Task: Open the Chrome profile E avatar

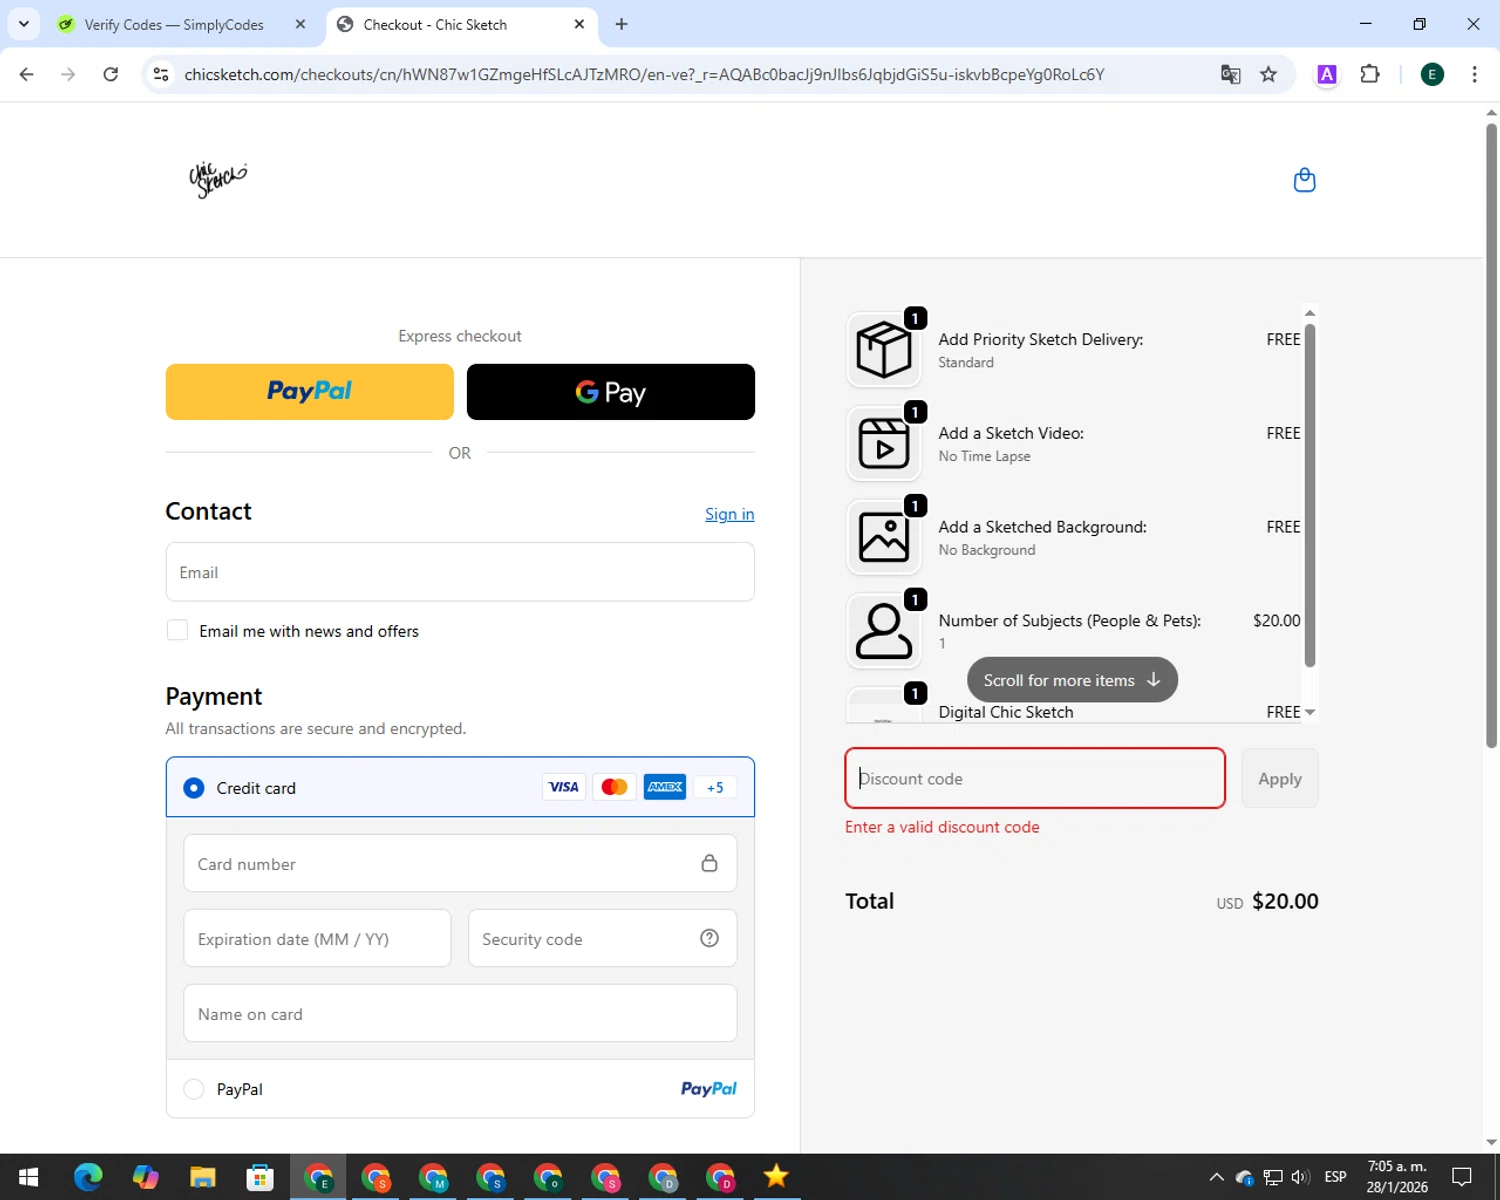Action: [1432, 74]
